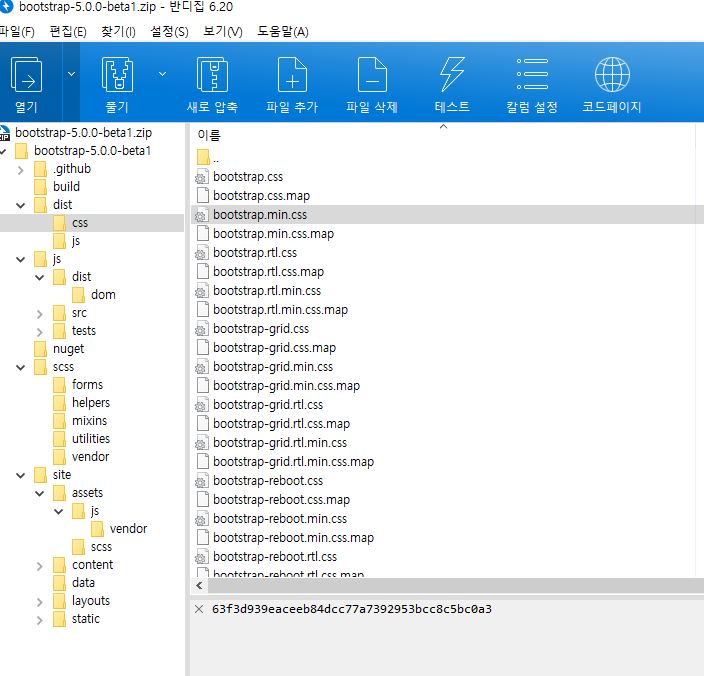
Task: Select the utilities folder in tree
Action: point(91,439)
